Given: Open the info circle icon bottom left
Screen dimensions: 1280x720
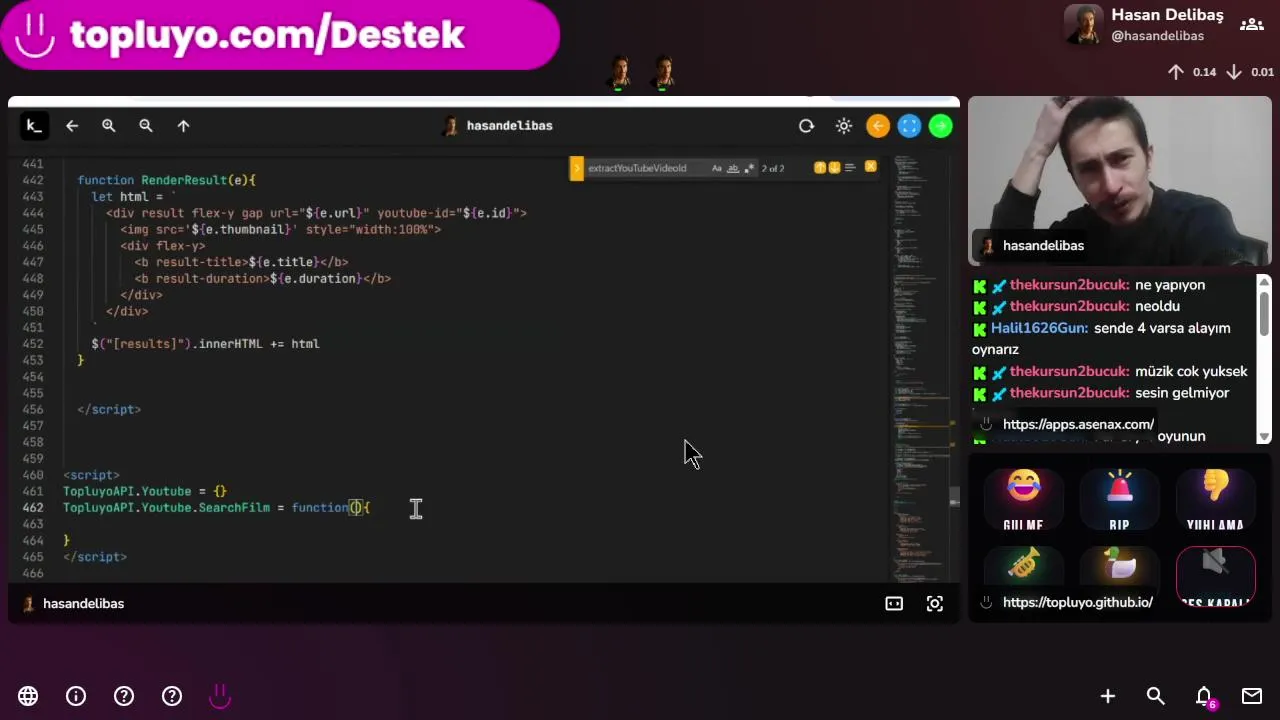Looking at the screenshot, I should tap(76, 696).
